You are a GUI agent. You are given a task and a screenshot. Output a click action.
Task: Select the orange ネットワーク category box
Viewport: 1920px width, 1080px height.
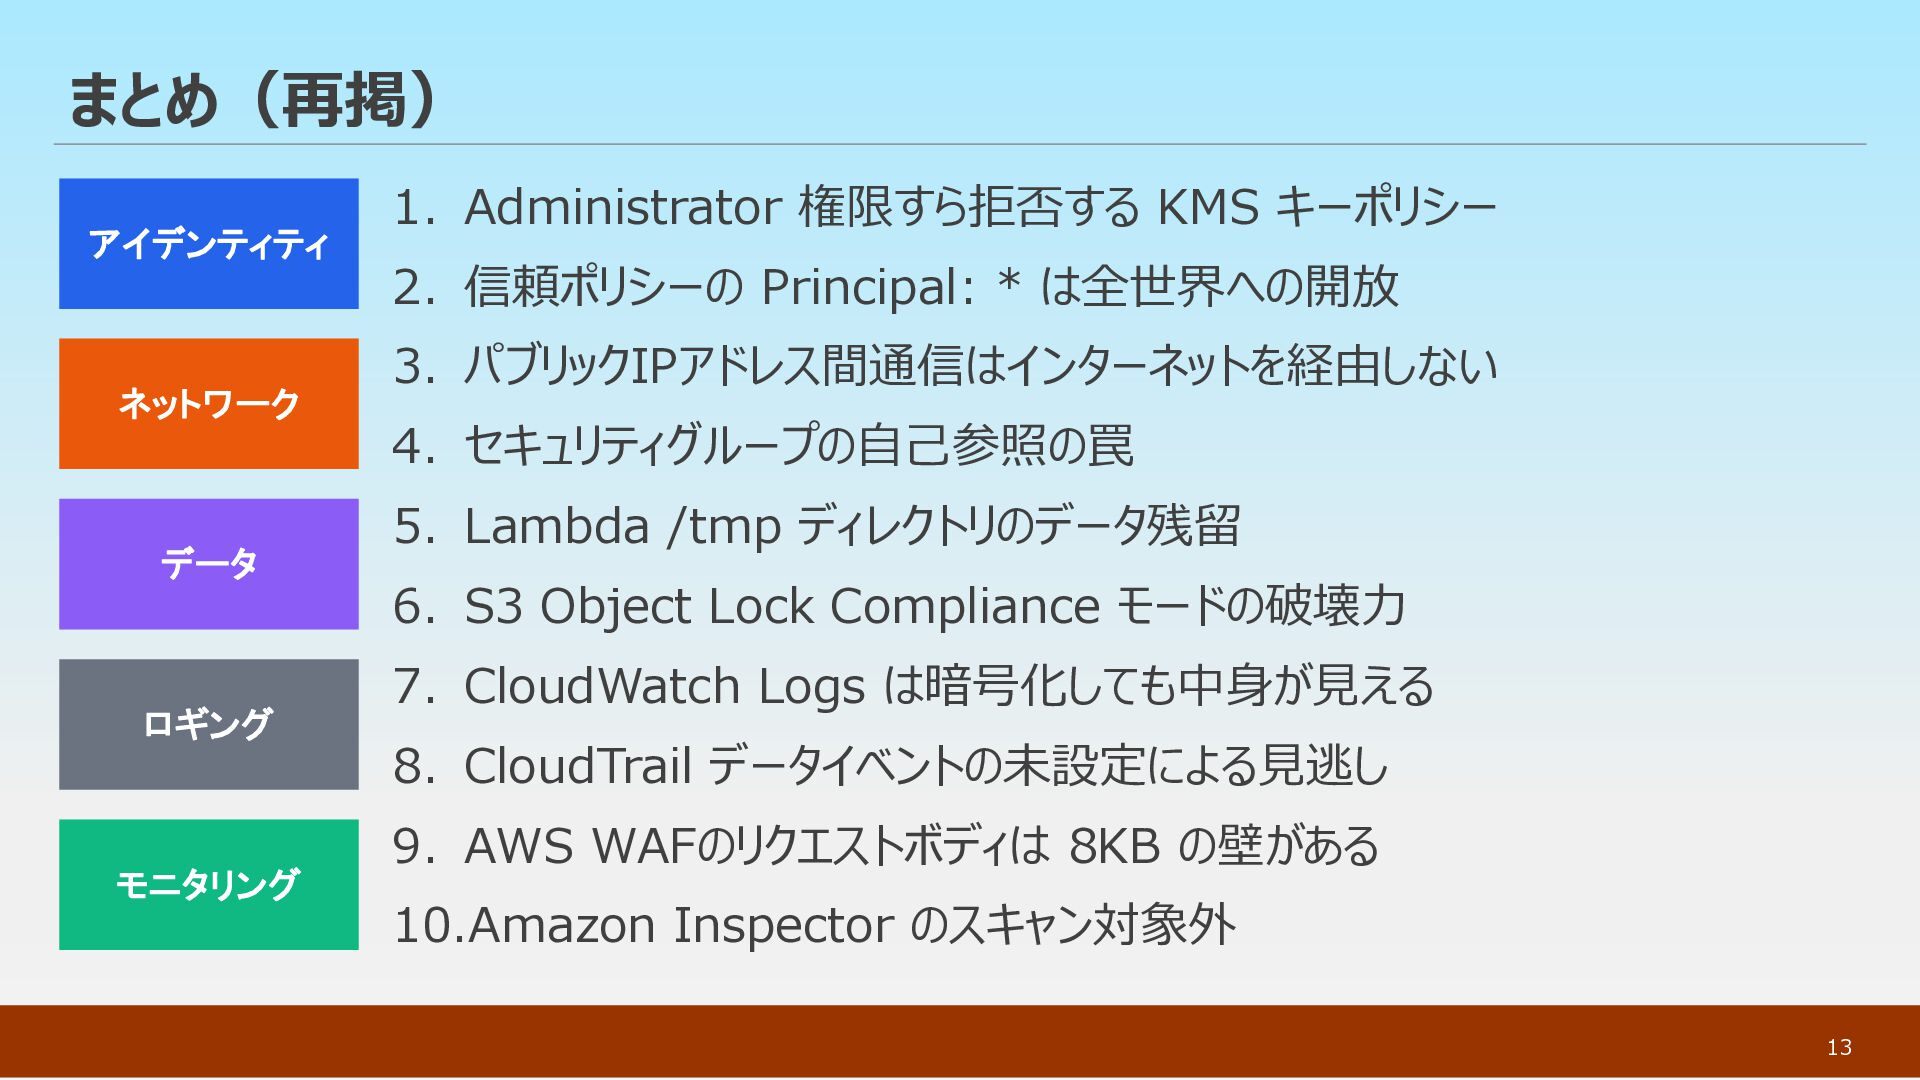coord(208,404)
